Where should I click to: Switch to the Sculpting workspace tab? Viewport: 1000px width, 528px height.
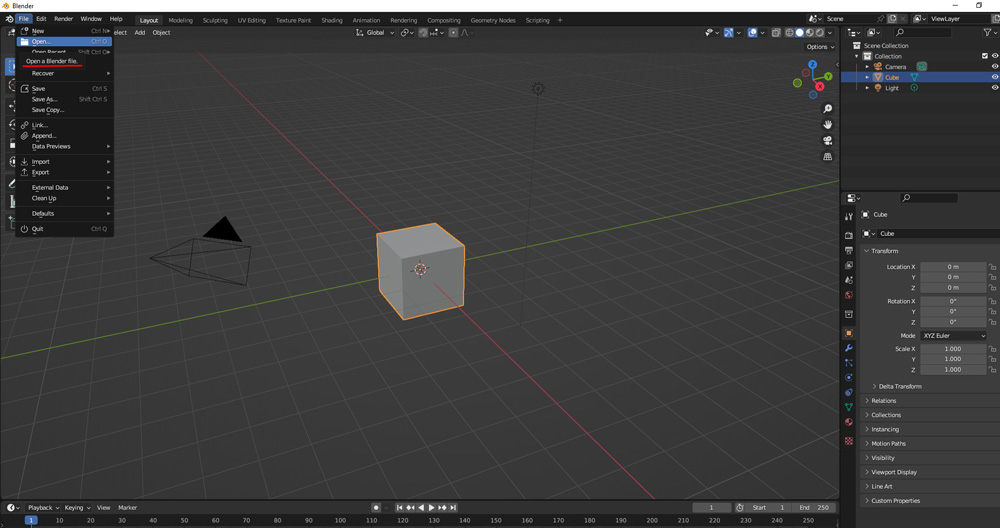(215, 20)
